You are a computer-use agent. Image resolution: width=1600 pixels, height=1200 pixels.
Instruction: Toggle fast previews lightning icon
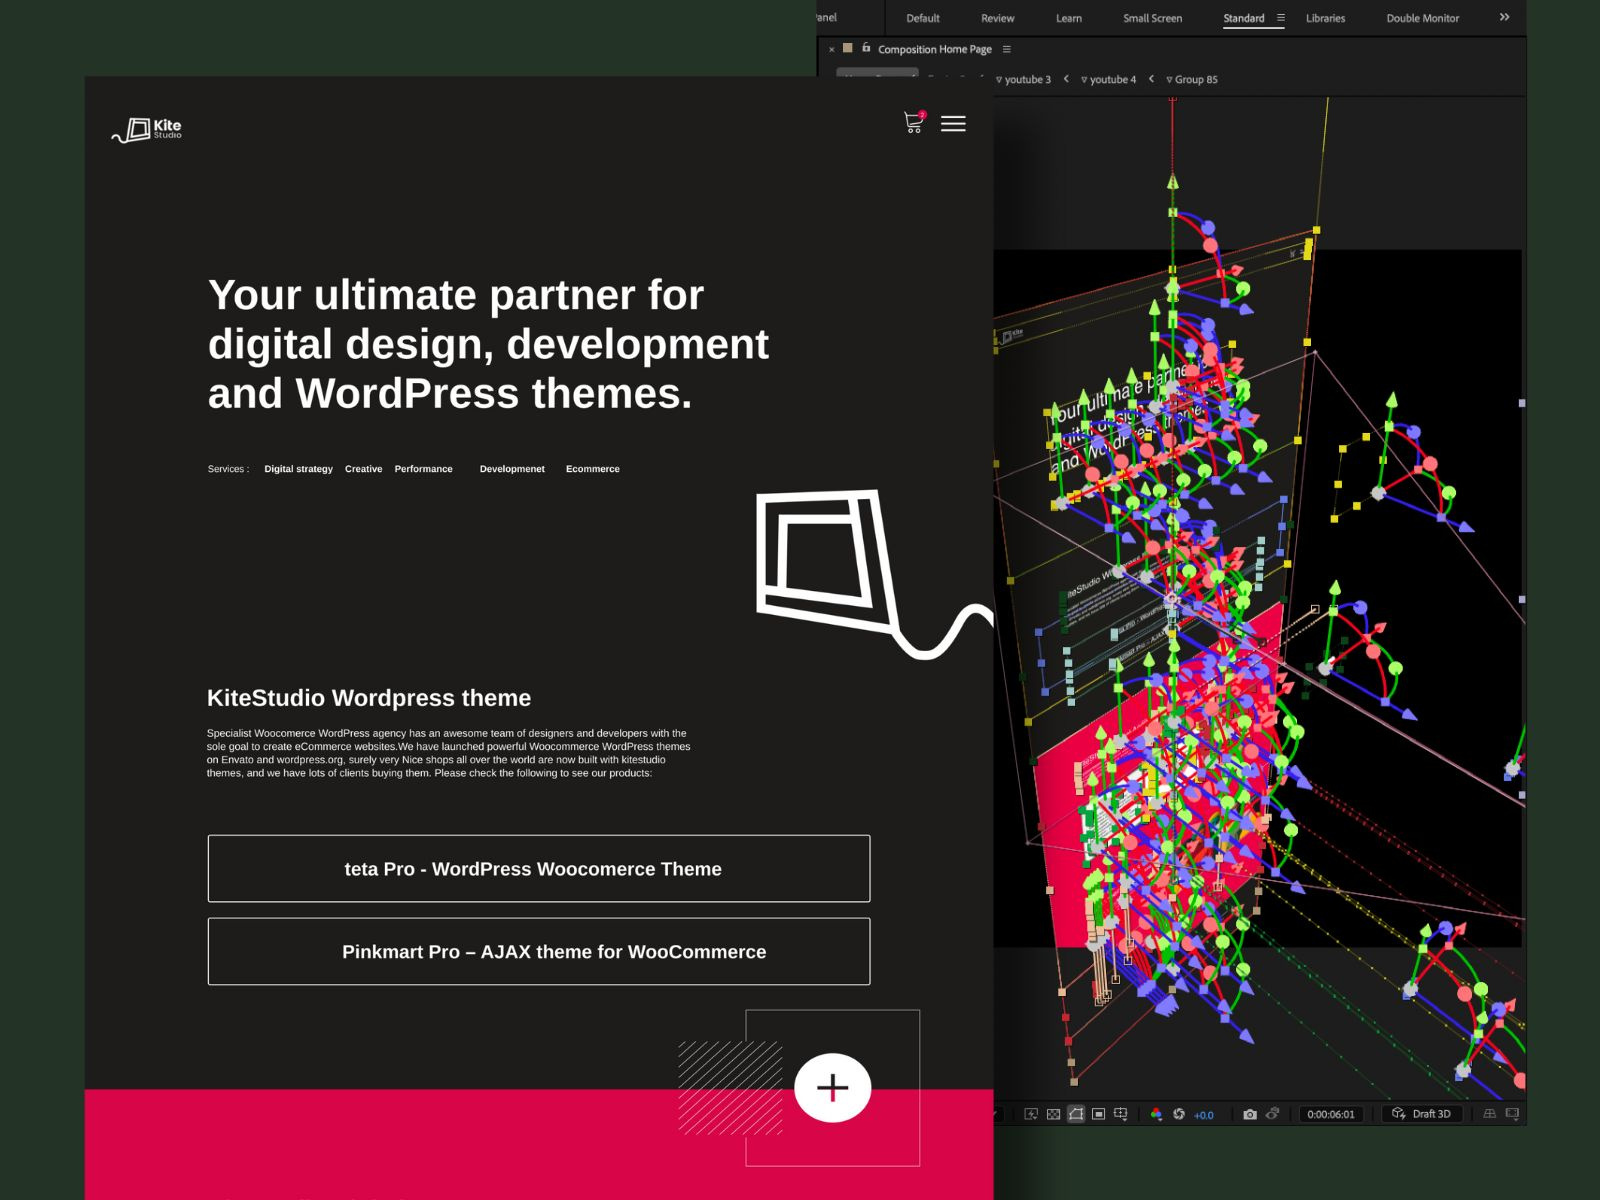(x=1031, y=1114)
